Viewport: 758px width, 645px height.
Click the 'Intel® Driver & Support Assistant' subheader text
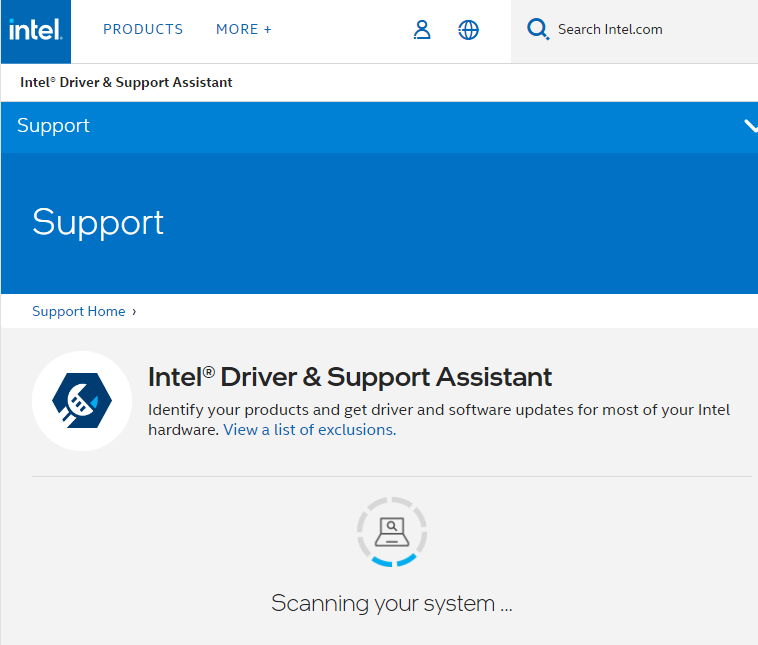tap(126, 83)
